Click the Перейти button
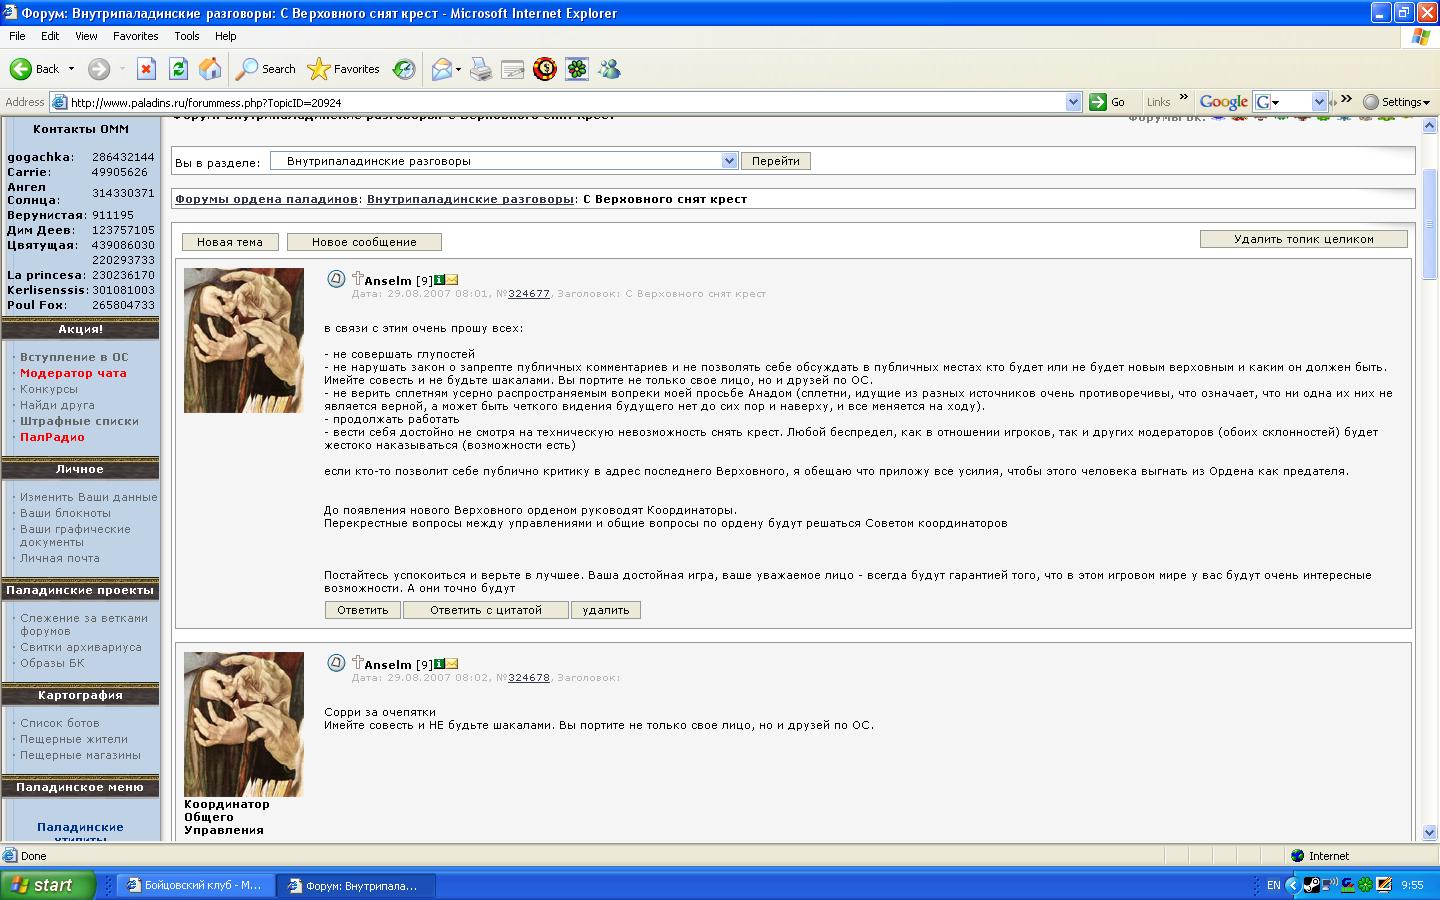 pyautogui.click(x=776, y=161)
